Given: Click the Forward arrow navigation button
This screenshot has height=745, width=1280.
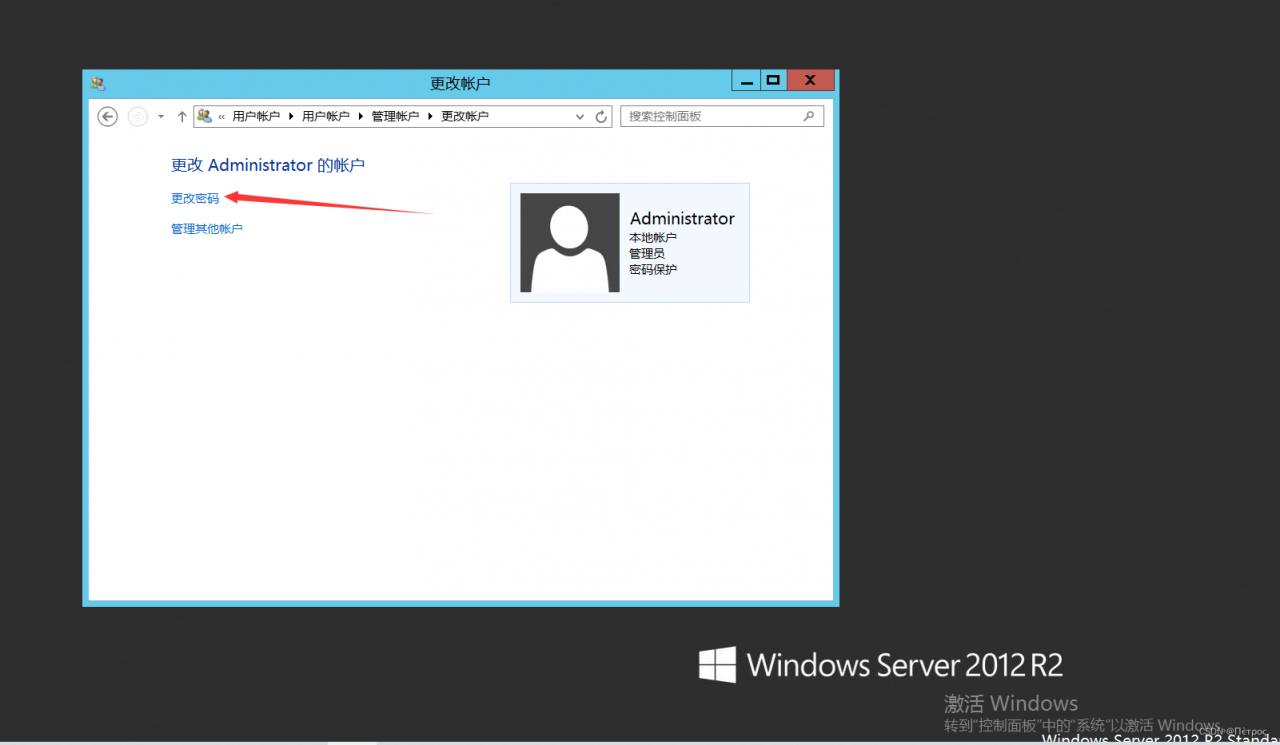Looking at the screenshot, I should 138,117.
